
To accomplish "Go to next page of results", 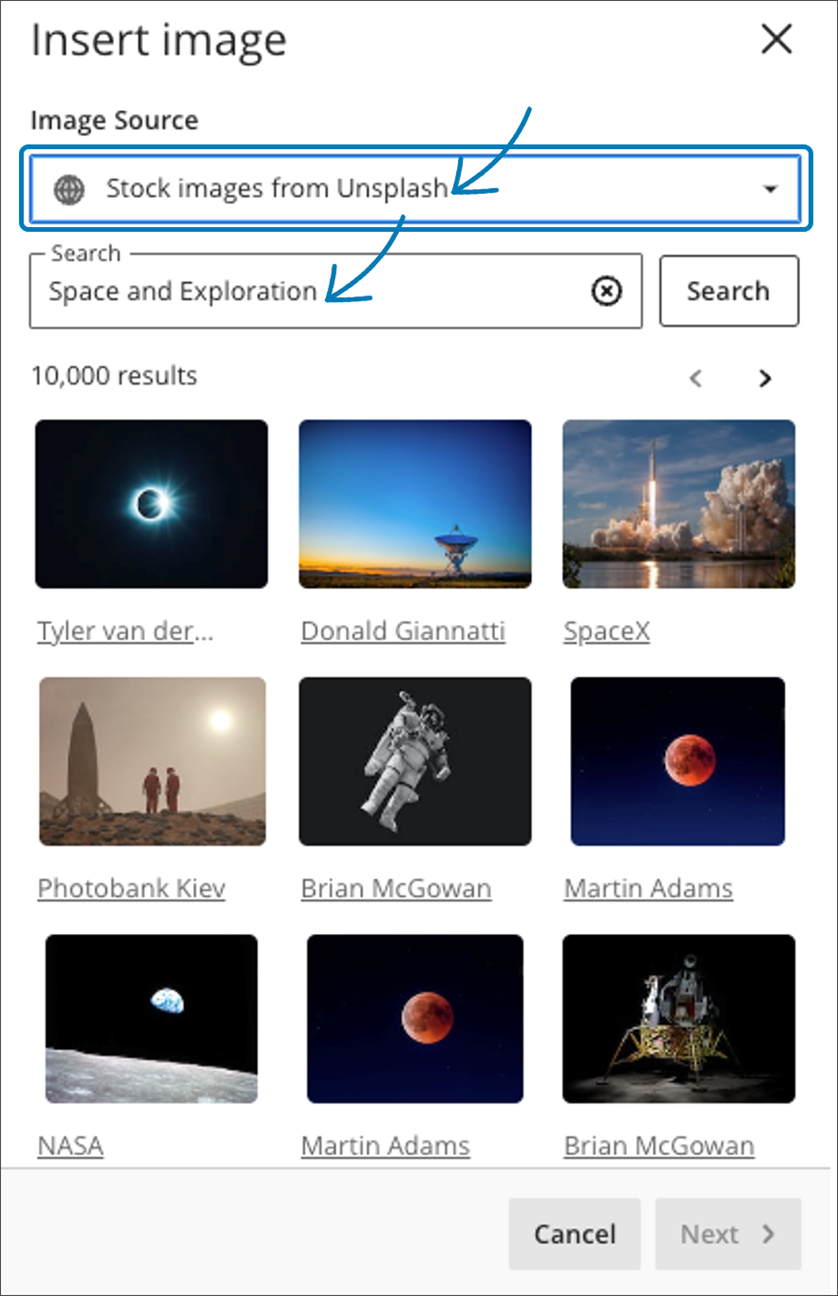I will click(x=765, y=378).
